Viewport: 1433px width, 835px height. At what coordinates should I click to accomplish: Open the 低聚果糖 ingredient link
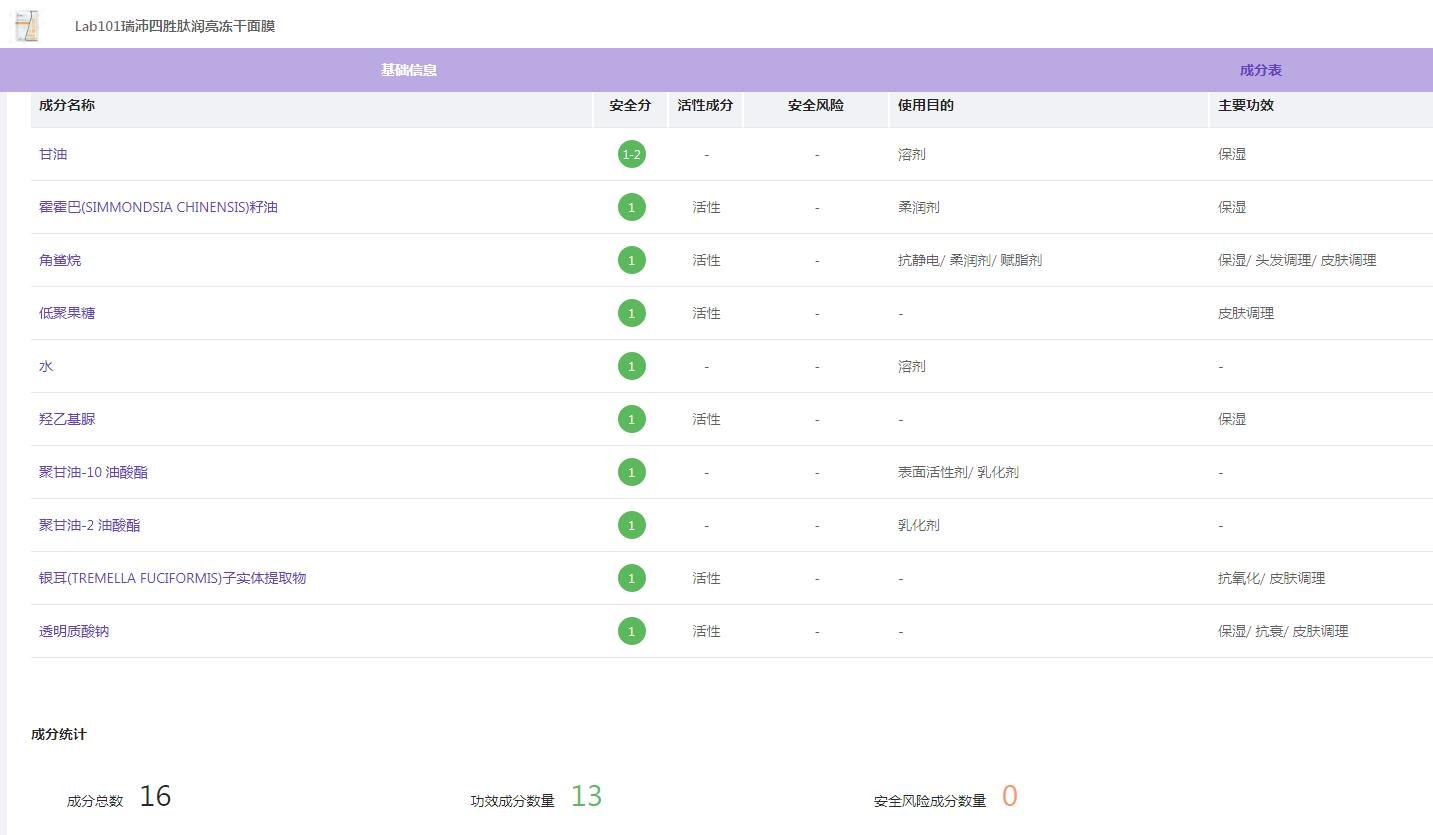(x=67, y=313)
